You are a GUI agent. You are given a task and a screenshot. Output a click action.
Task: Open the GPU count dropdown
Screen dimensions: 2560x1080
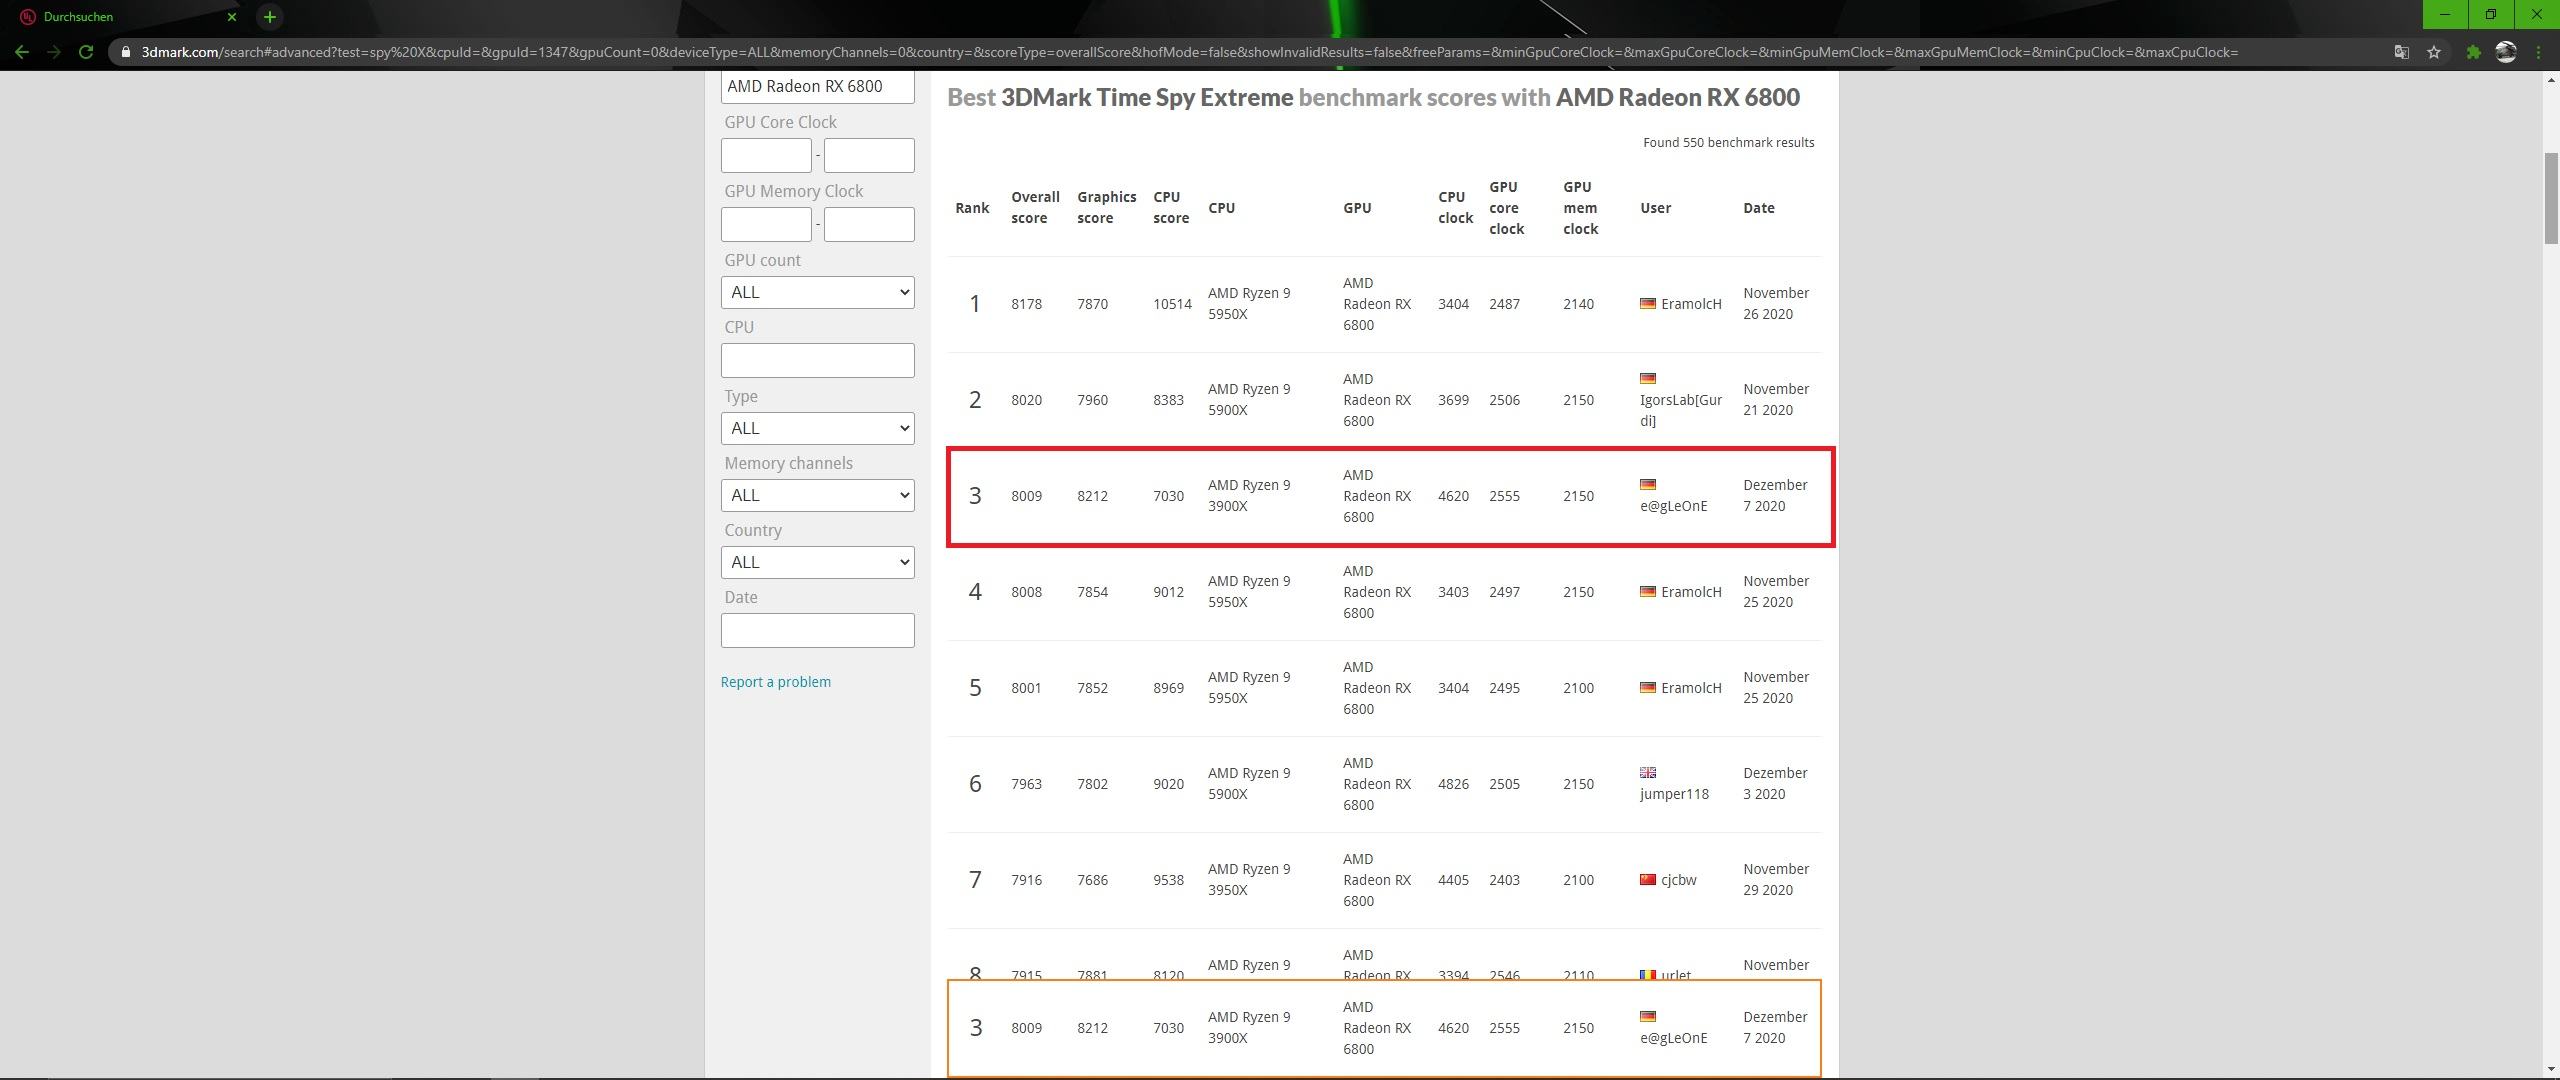pos(817,292)
